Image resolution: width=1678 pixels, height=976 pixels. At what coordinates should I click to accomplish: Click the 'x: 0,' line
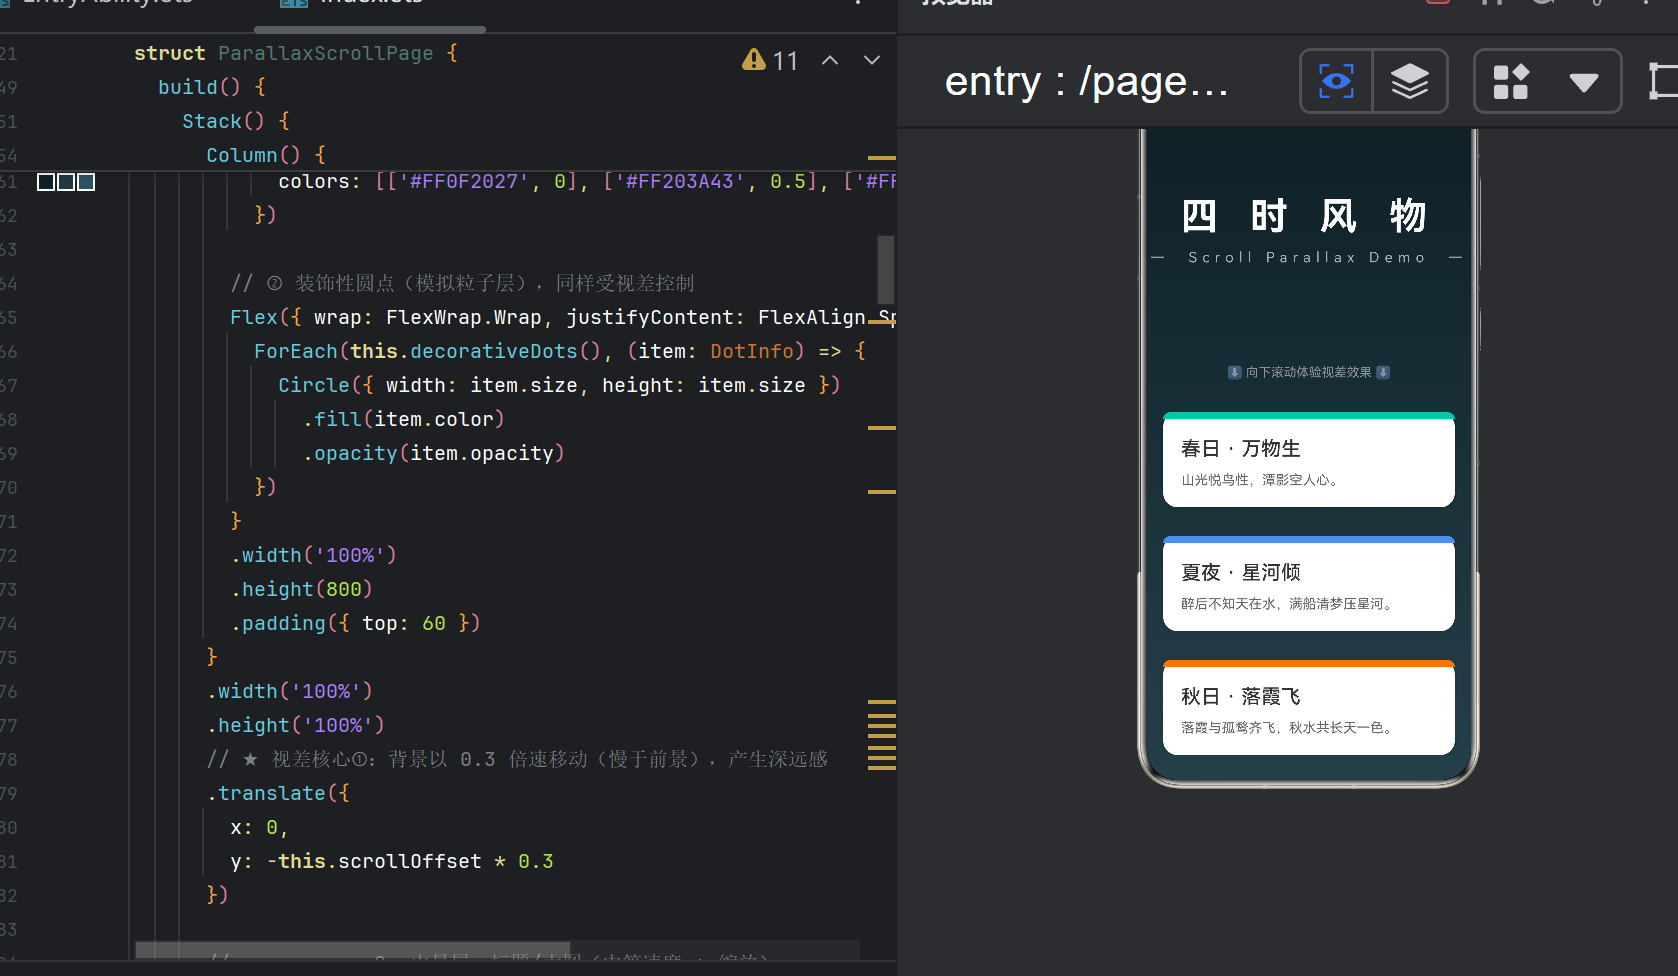coord(259,827)
